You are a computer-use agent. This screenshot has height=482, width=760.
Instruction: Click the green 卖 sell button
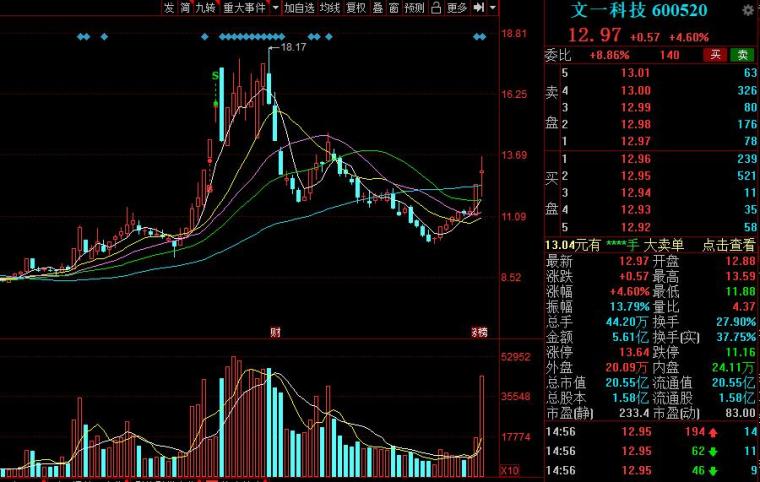pyautogui.click(x=742, y=55)
